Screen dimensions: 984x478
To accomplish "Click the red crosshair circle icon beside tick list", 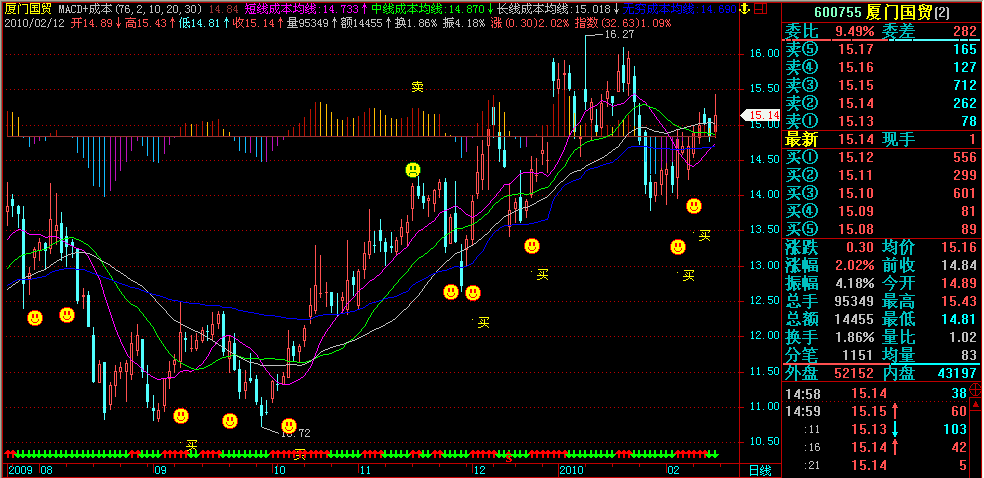I will point(976,389).
